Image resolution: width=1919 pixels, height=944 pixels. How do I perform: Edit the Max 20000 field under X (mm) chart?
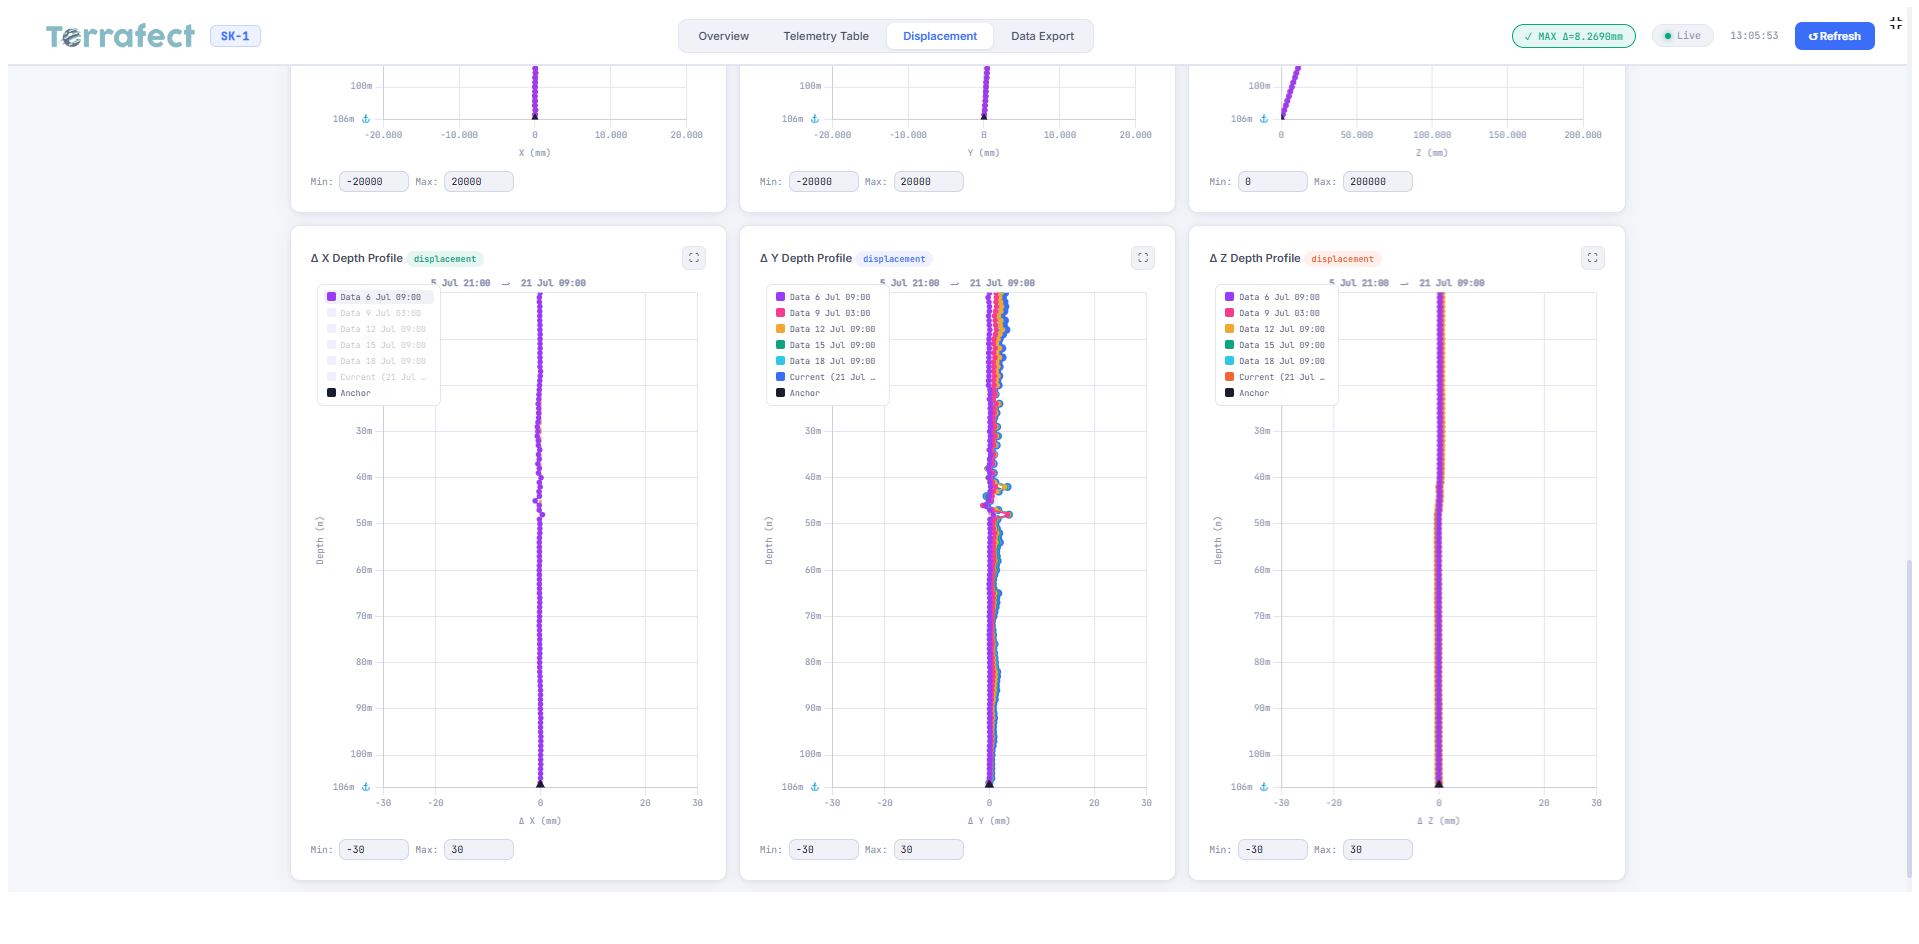click(479, 182)
